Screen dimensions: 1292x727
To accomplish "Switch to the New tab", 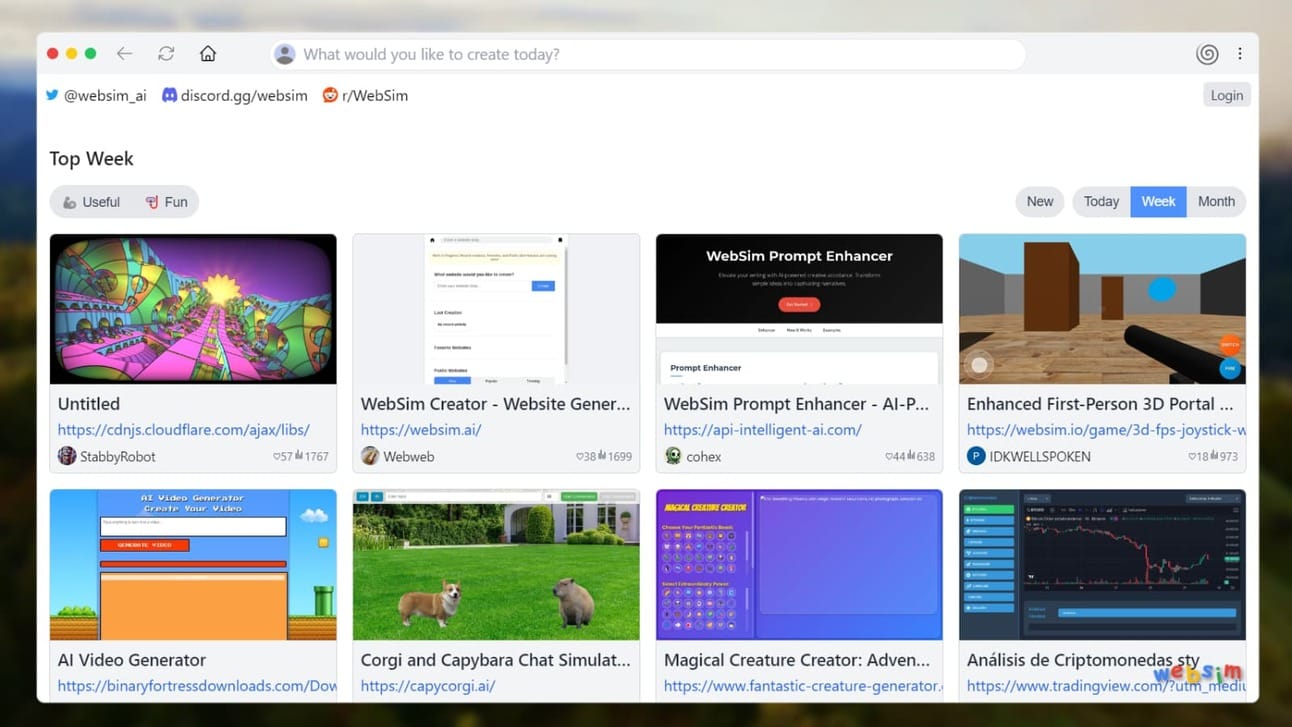I will tap(1040, 201).
